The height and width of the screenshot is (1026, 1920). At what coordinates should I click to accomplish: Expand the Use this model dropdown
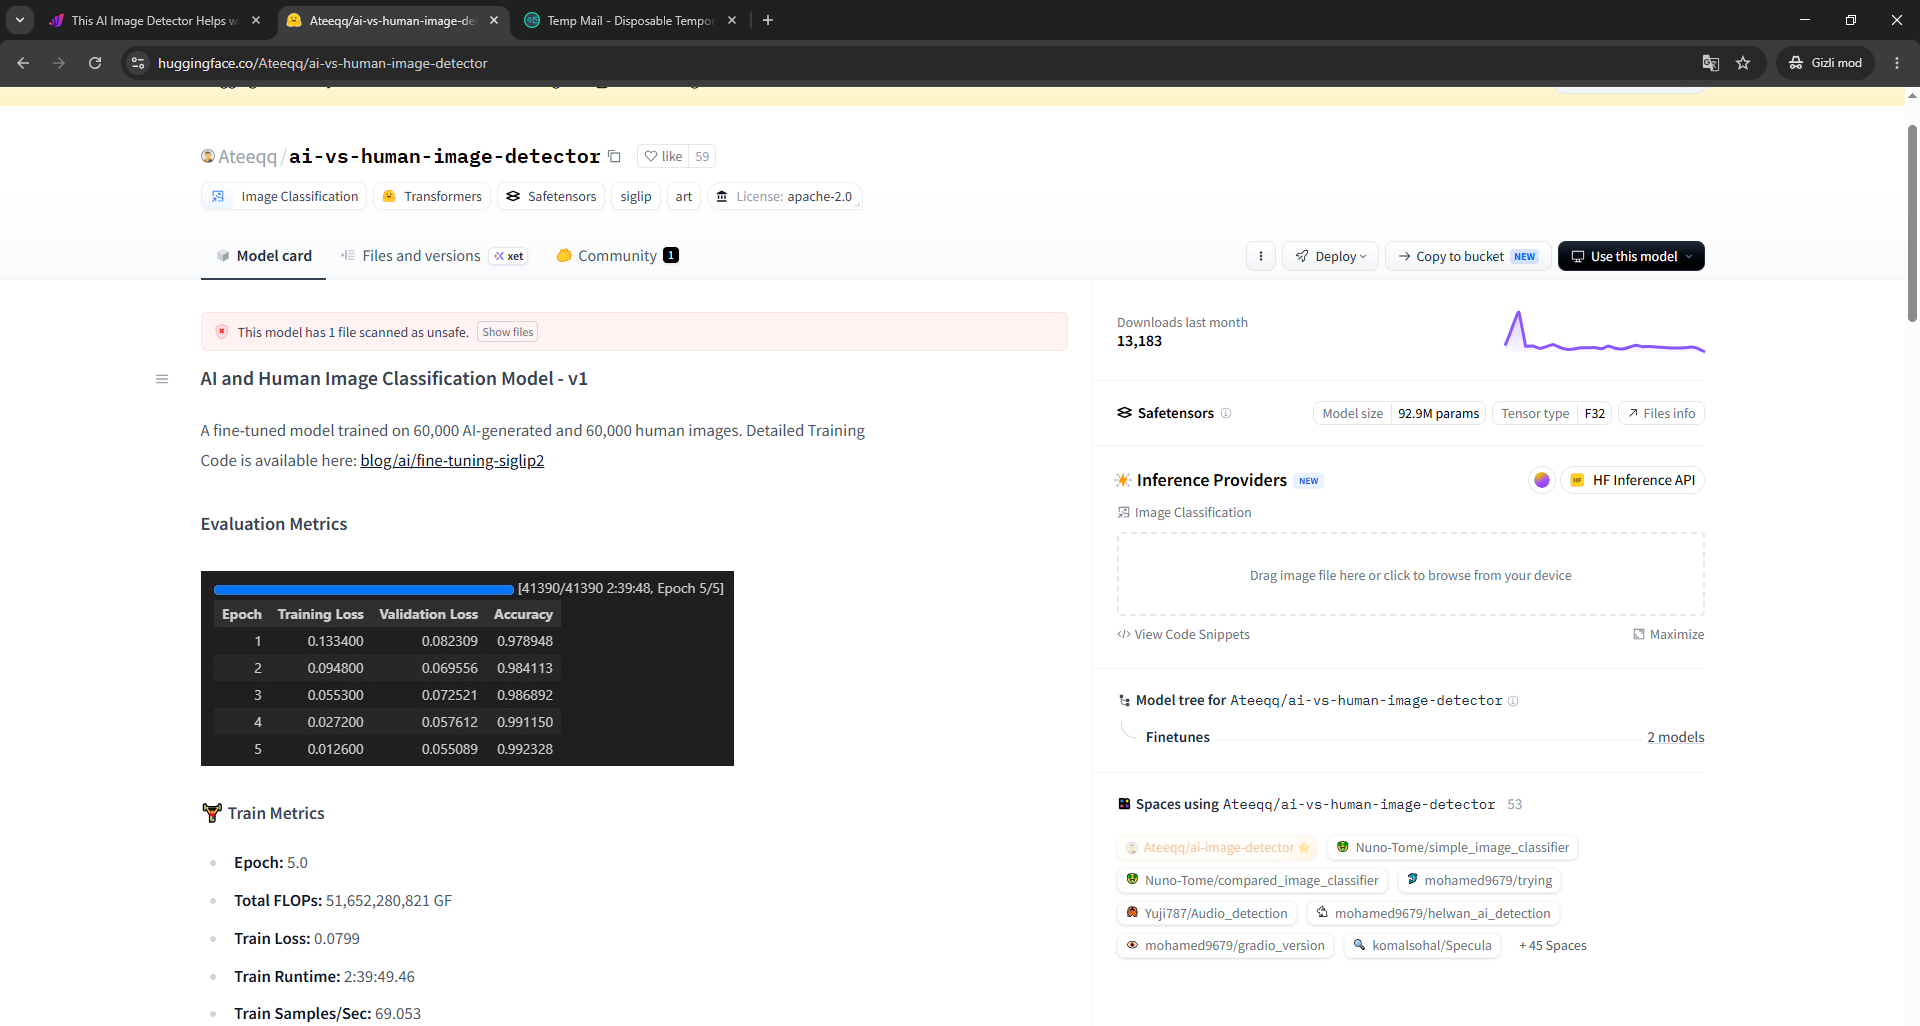coord(1631,256)
